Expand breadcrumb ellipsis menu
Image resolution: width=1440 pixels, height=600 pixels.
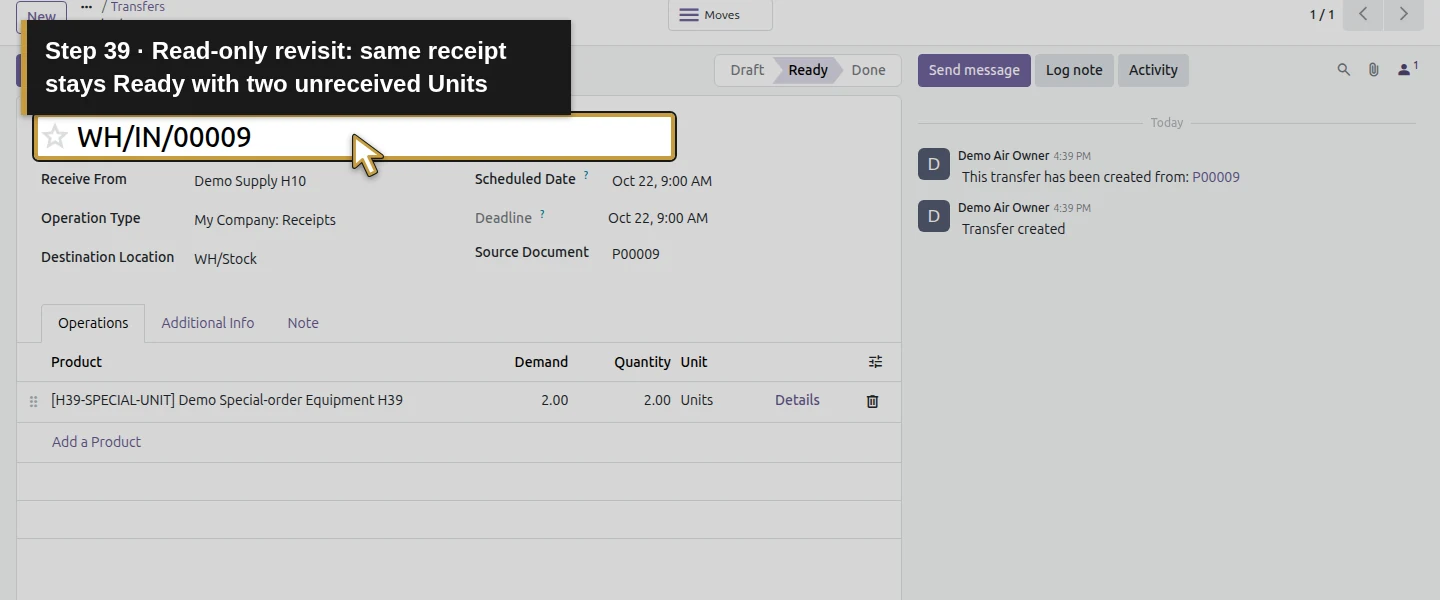point(86,7)
